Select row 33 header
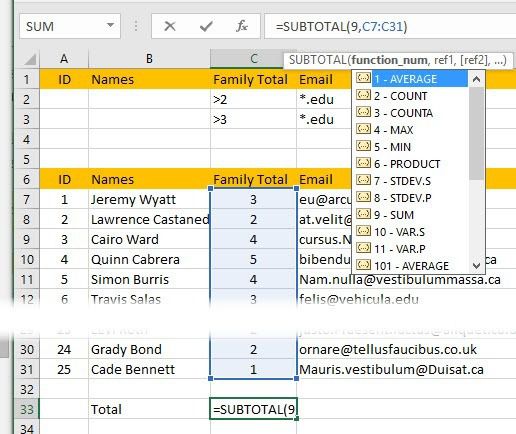The image size is (516, 434). pos(27,409)
